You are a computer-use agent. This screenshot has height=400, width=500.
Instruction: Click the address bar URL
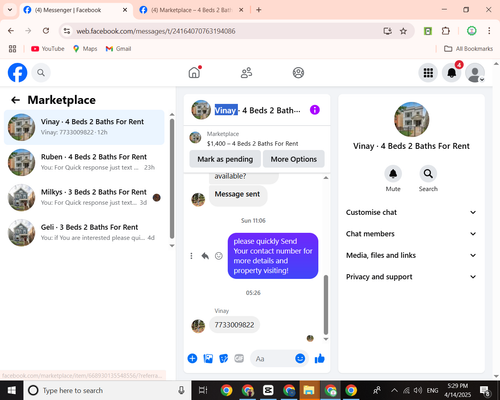point(156,31)
